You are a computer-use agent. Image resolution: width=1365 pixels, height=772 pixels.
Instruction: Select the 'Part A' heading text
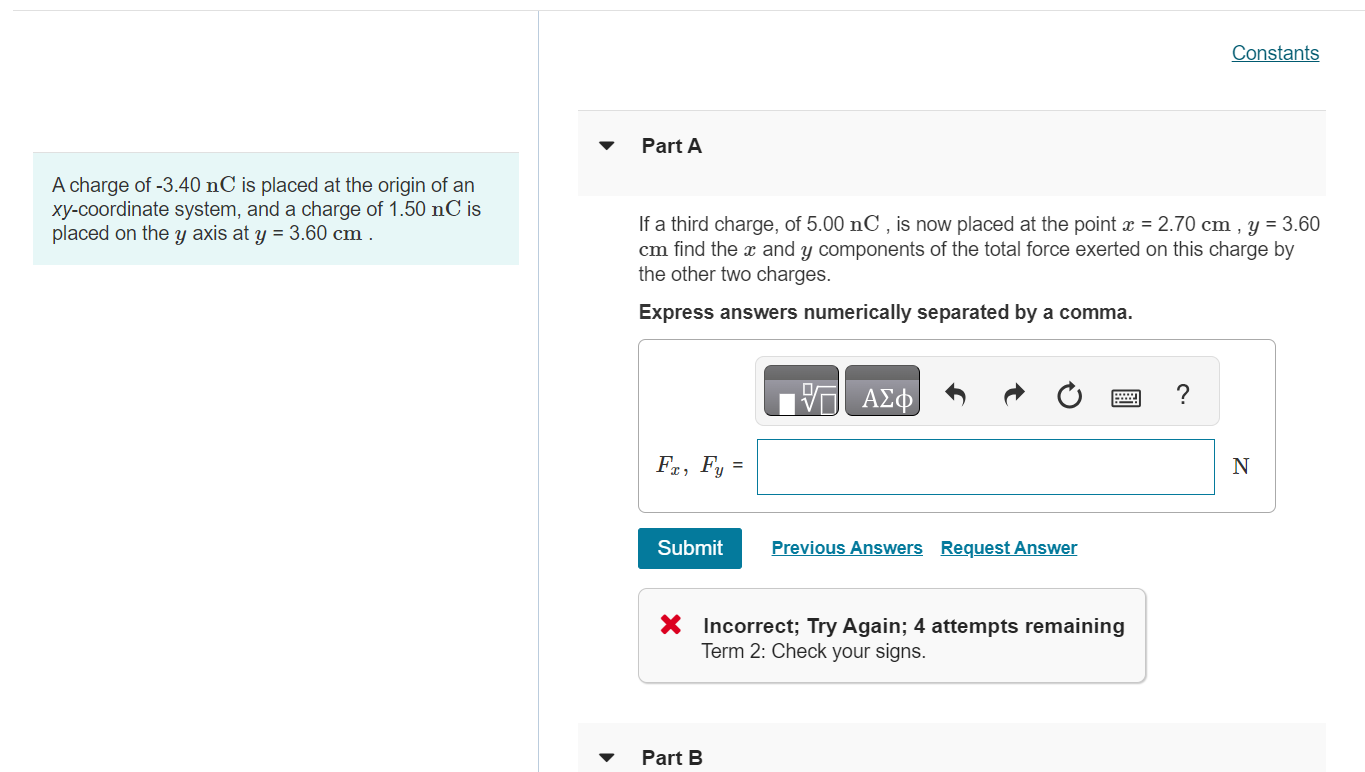tap(672, 146)
